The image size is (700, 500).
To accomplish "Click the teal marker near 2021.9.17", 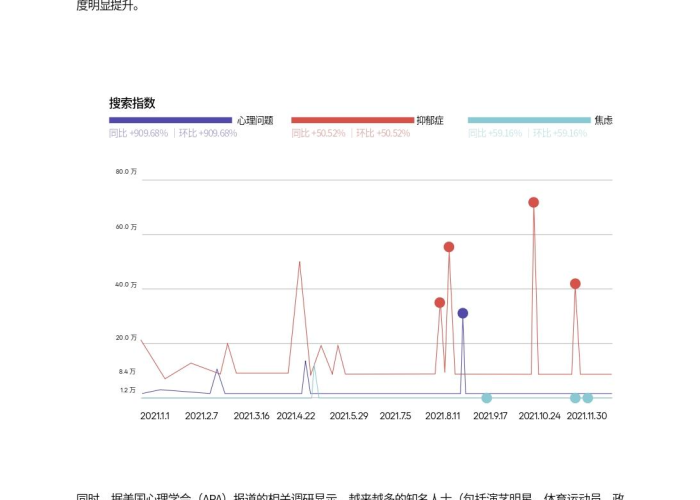I will (x=487, y=398).
